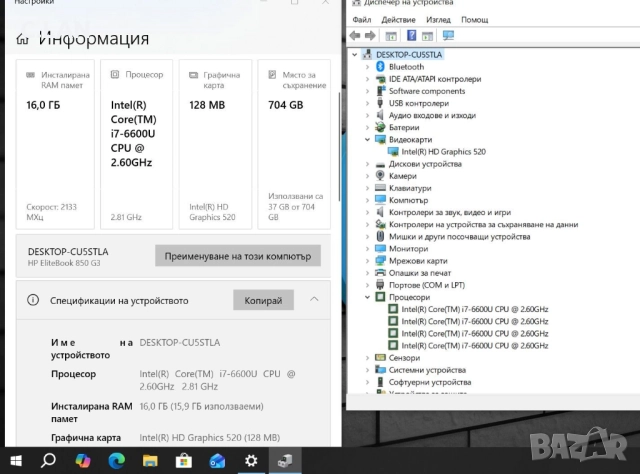Expand the Компютър node
The image size is (640, 474).
tap(367, 200)
